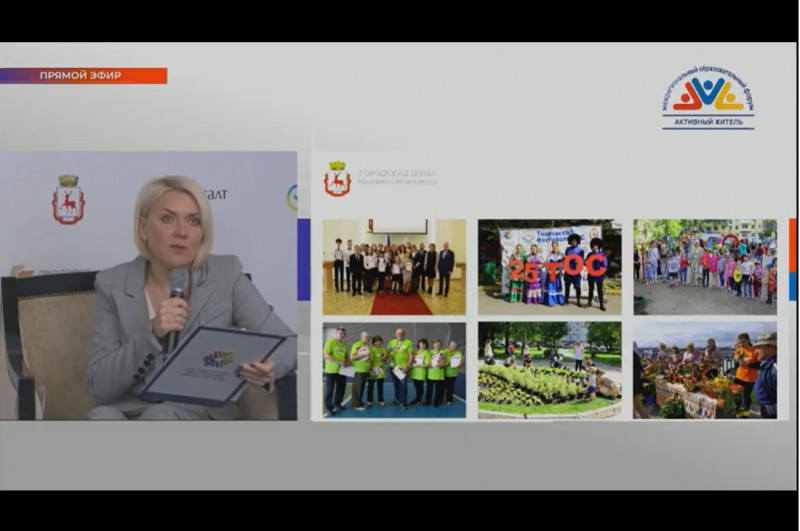
Task: Click the Активный житель forum logo
Action: coord(707,98)
